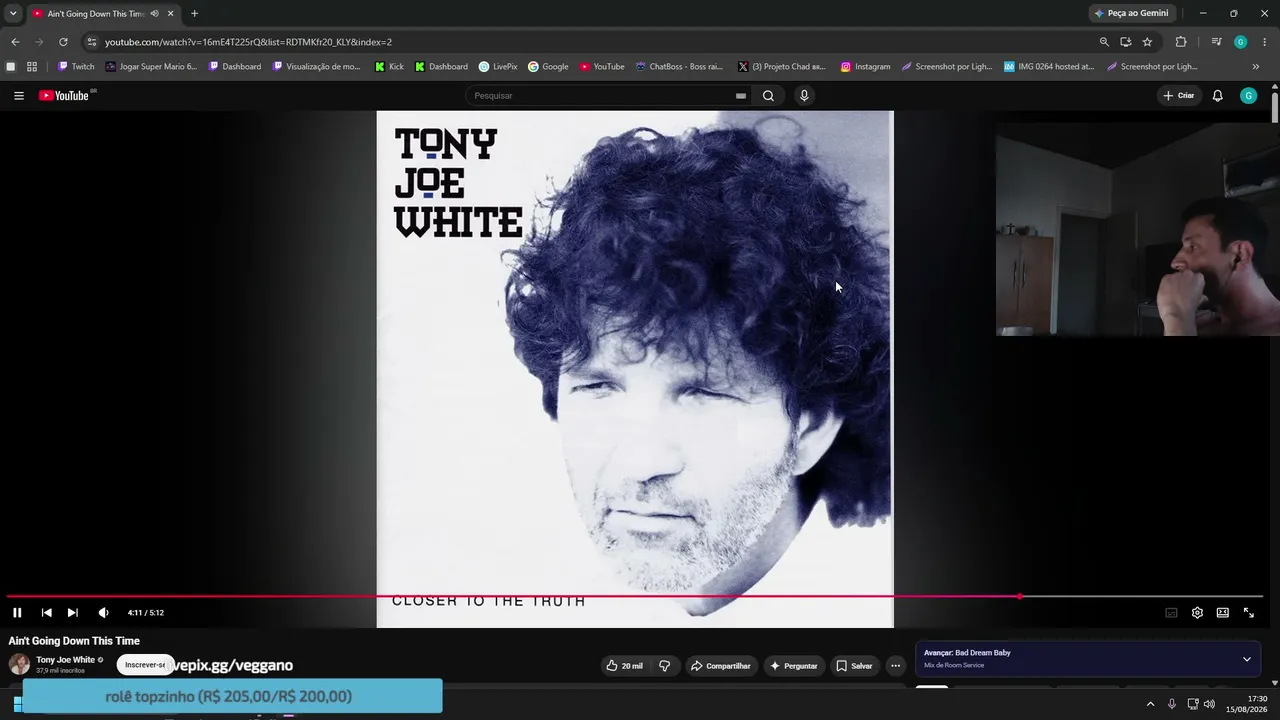
Task: Open the tab search dropdown
Action: (13, 13)
